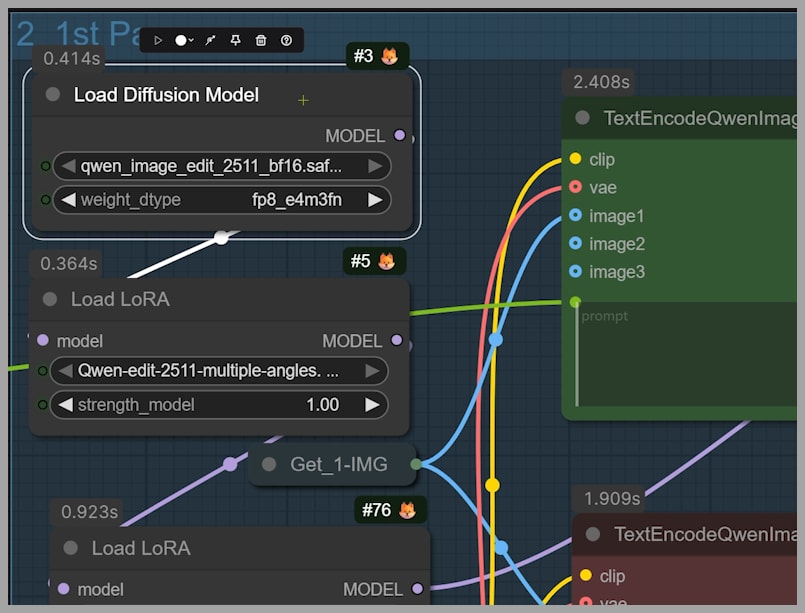The width and height of the screenshot is (805, 613).
Task: Click the image1 input port on TextEncodeQwenImage
Action: pos(575,215)
